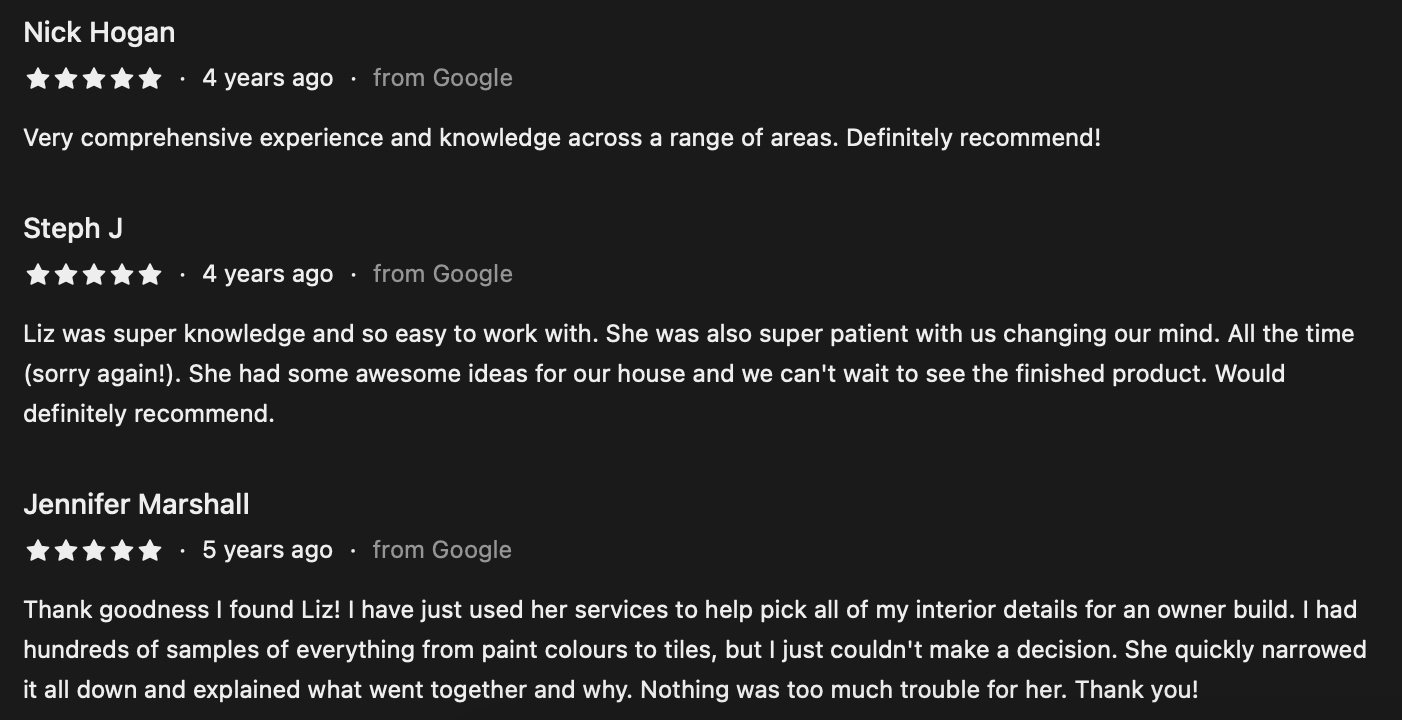Click 'from Google' on Jennifer Marshall's review
Viewport: 1402px width, 720px height.
442,550
